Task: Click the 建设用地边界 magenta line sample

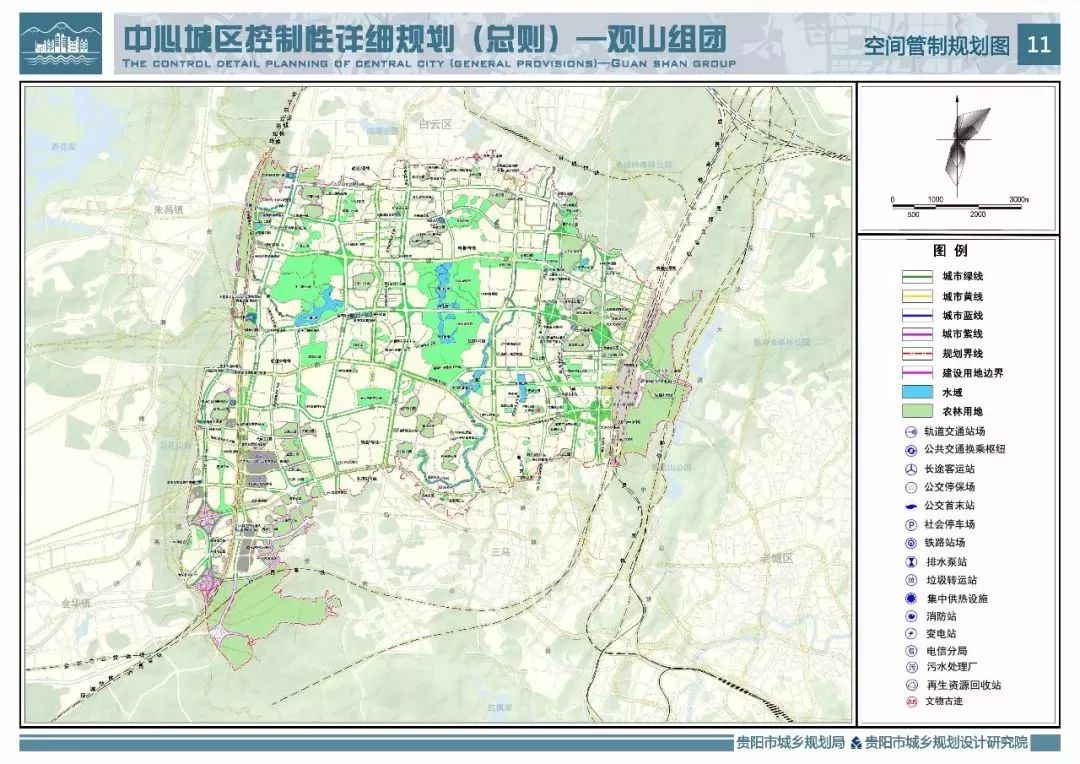Action: click(917, 373)
